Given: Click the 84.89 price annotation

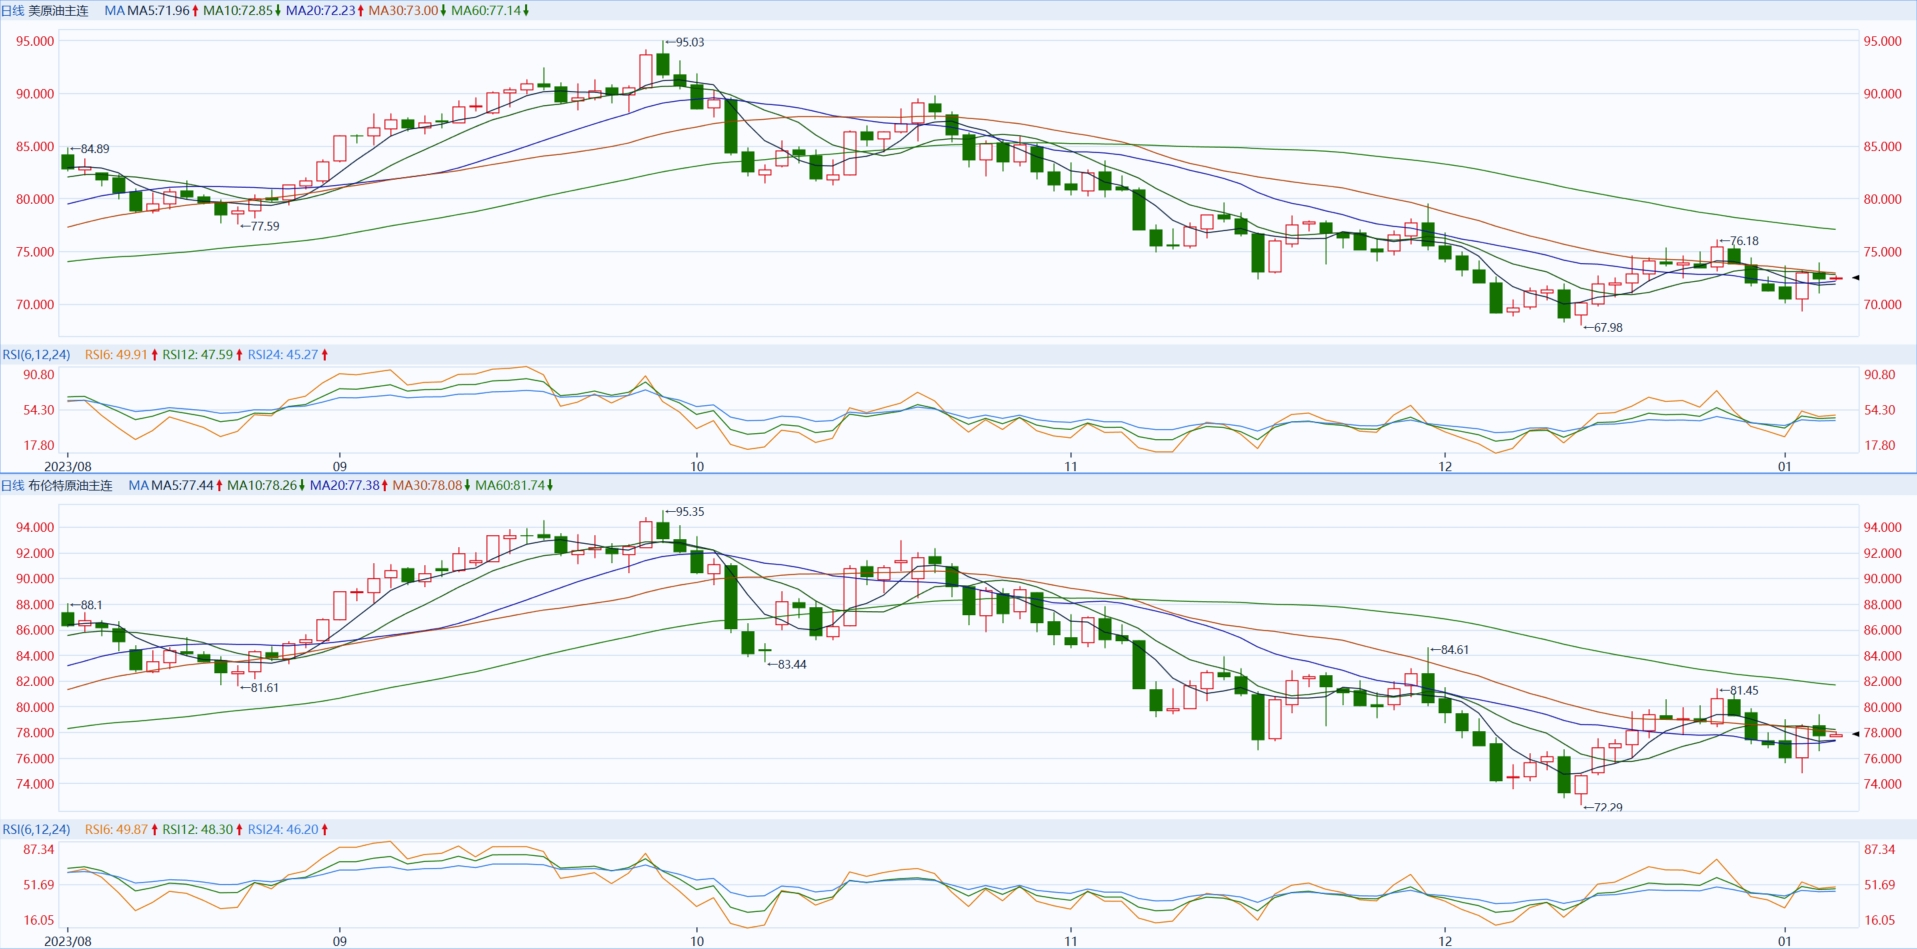Looking at the screenshot, I should pyautogui.click(x=90, y=149).
